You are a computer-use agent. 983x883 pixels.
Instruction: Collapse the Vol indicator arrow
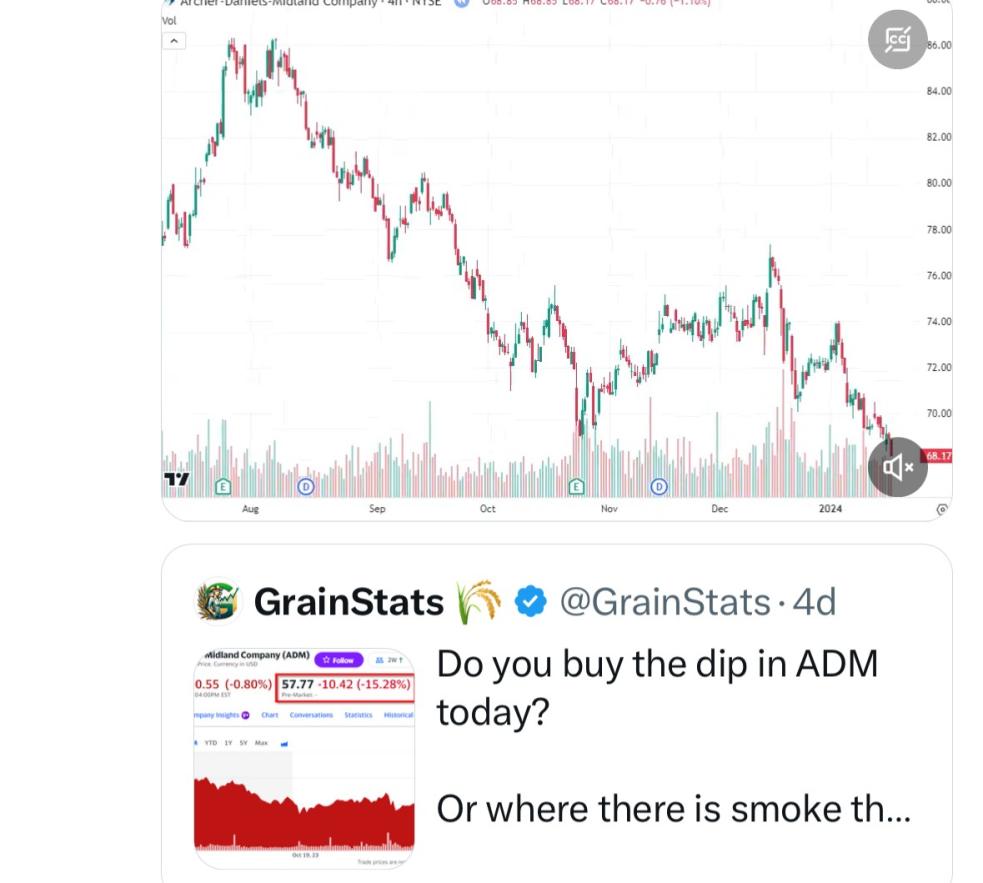click(175, 41)
